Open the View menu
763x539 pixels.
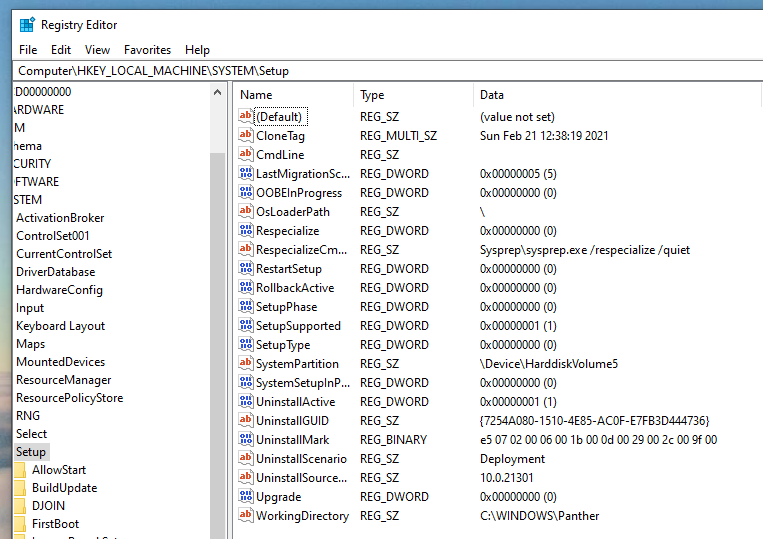click(97, 50)
